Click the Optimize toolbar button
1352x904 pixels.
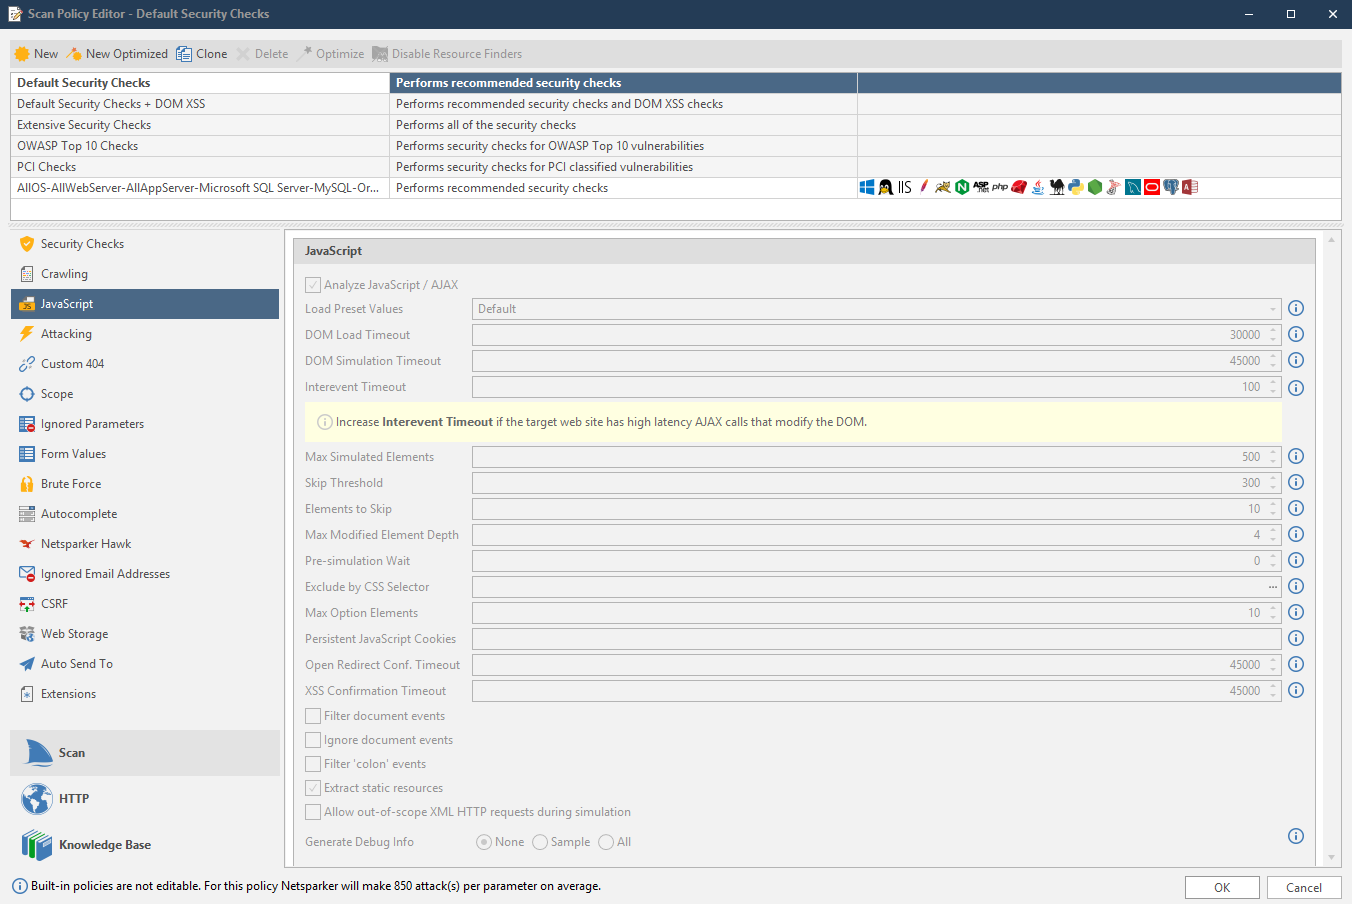330,54
